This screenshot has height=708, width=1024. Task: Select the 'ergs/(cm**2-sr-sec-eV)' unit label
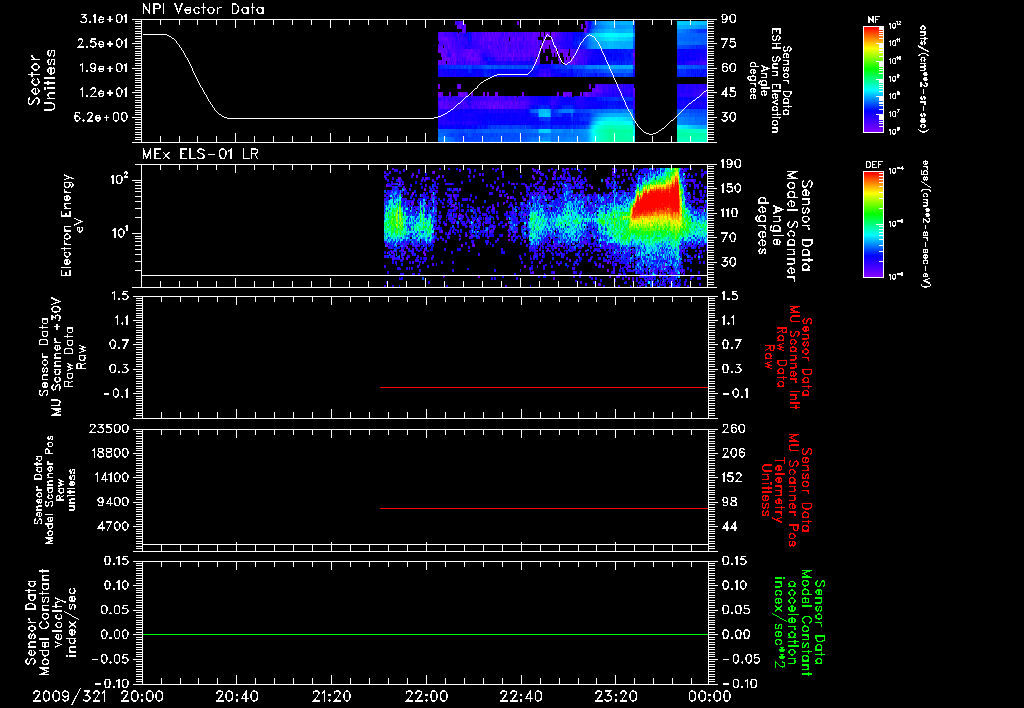coord(926,223)
